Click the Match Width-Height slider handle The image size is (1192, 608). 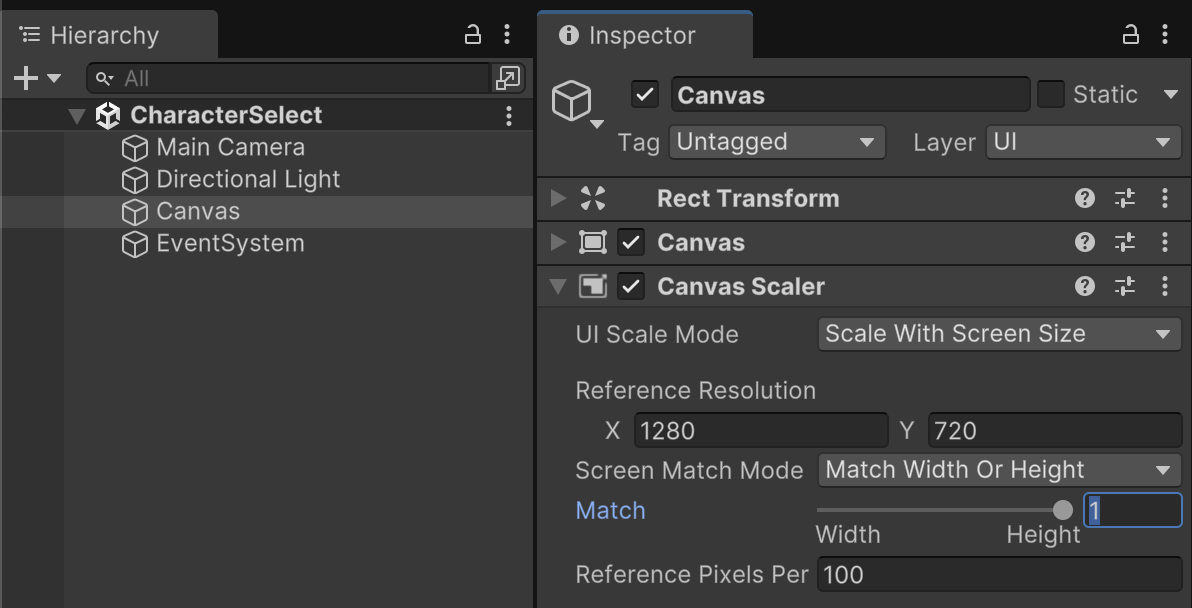pyautogui.click(x=1063, y=511)
